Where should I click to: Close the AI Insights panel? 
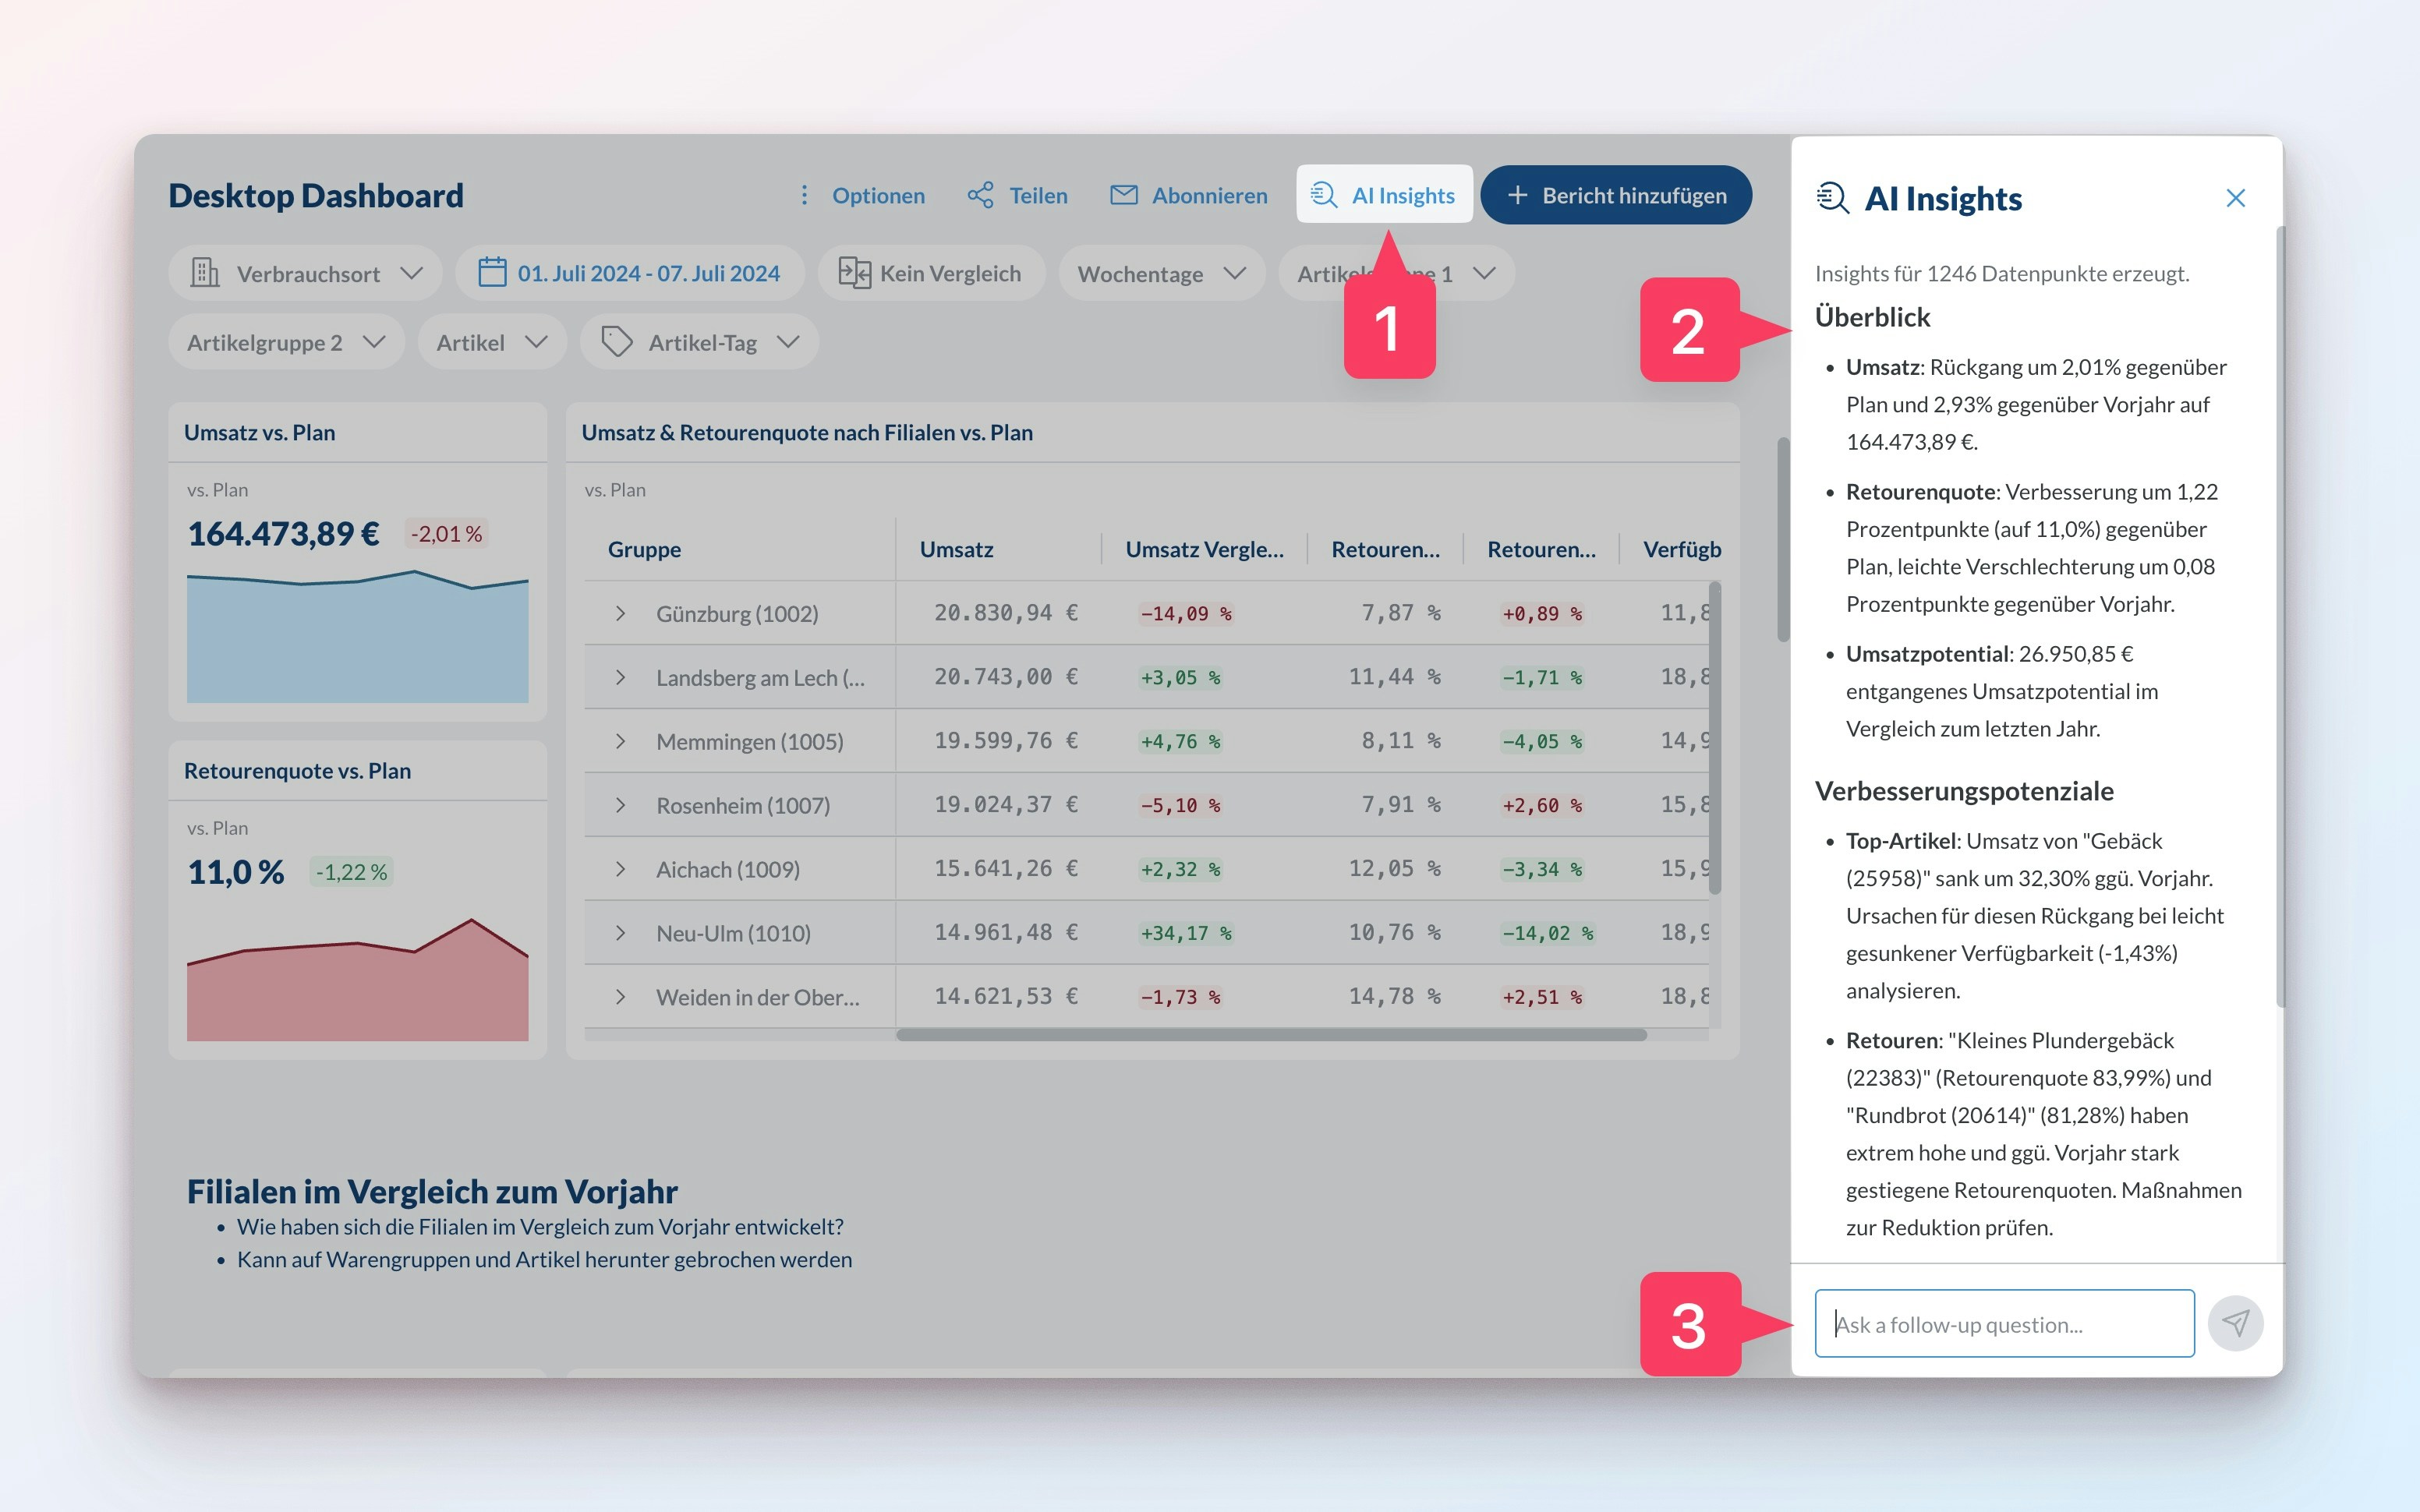(2235, 198)
